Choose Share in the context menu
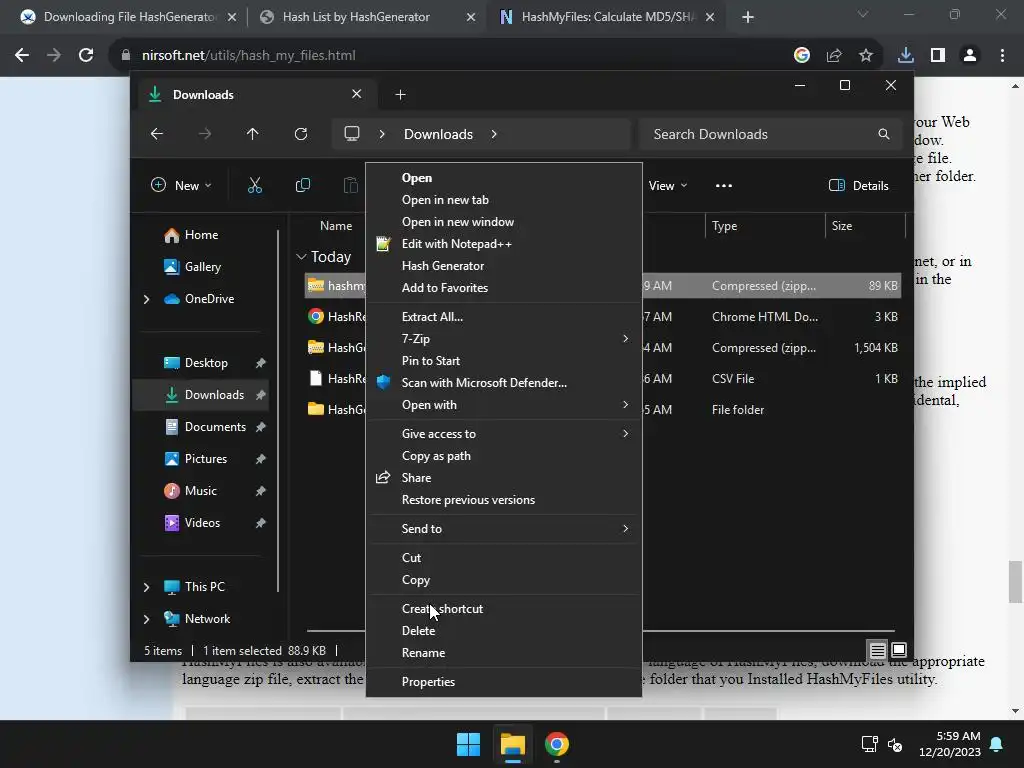This screenshot has height=768, width=1024. tap(504, 478)
